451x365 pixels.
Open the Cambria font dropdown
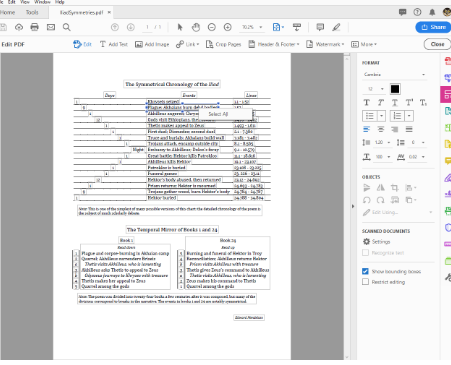click(395, 74)
